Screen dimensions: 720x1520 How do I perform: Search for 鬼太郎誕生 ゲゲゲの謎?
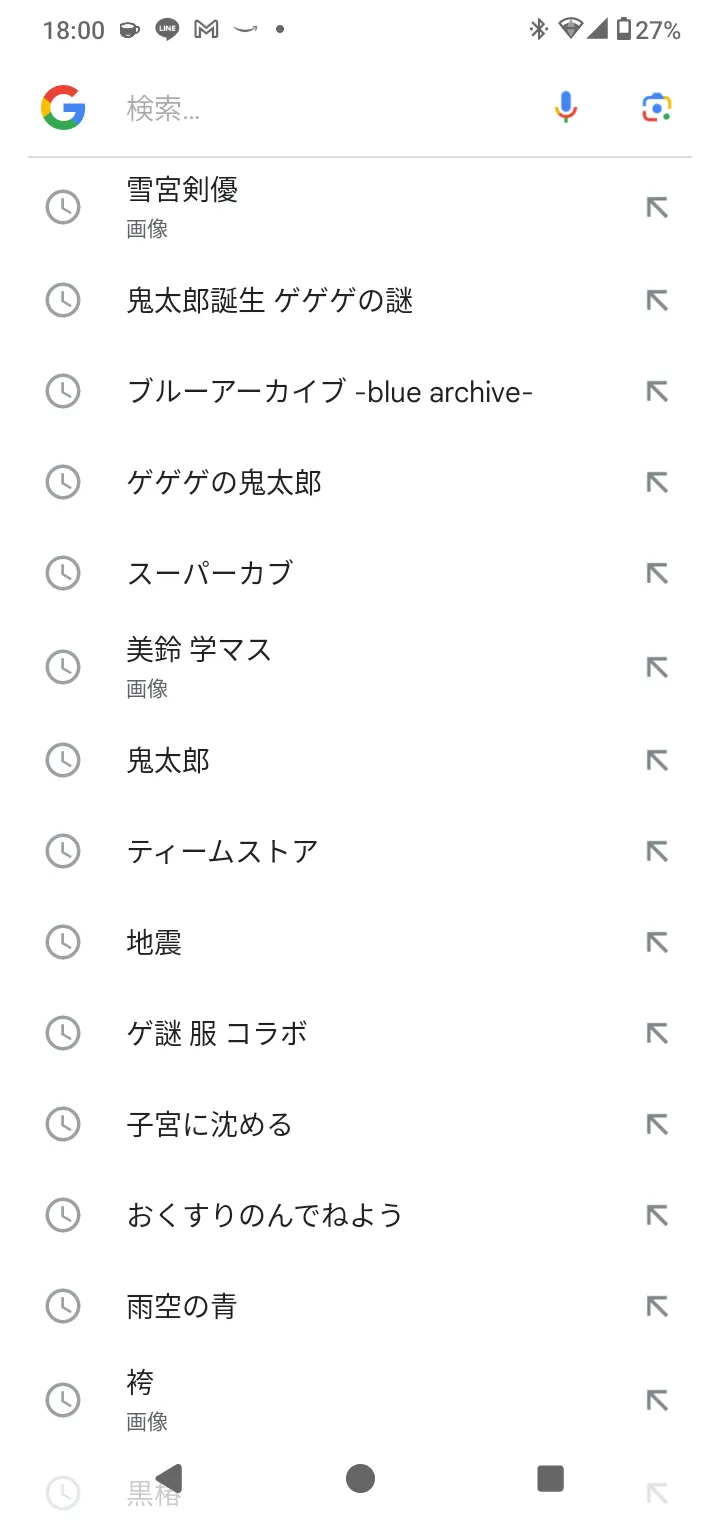point(270,300)
